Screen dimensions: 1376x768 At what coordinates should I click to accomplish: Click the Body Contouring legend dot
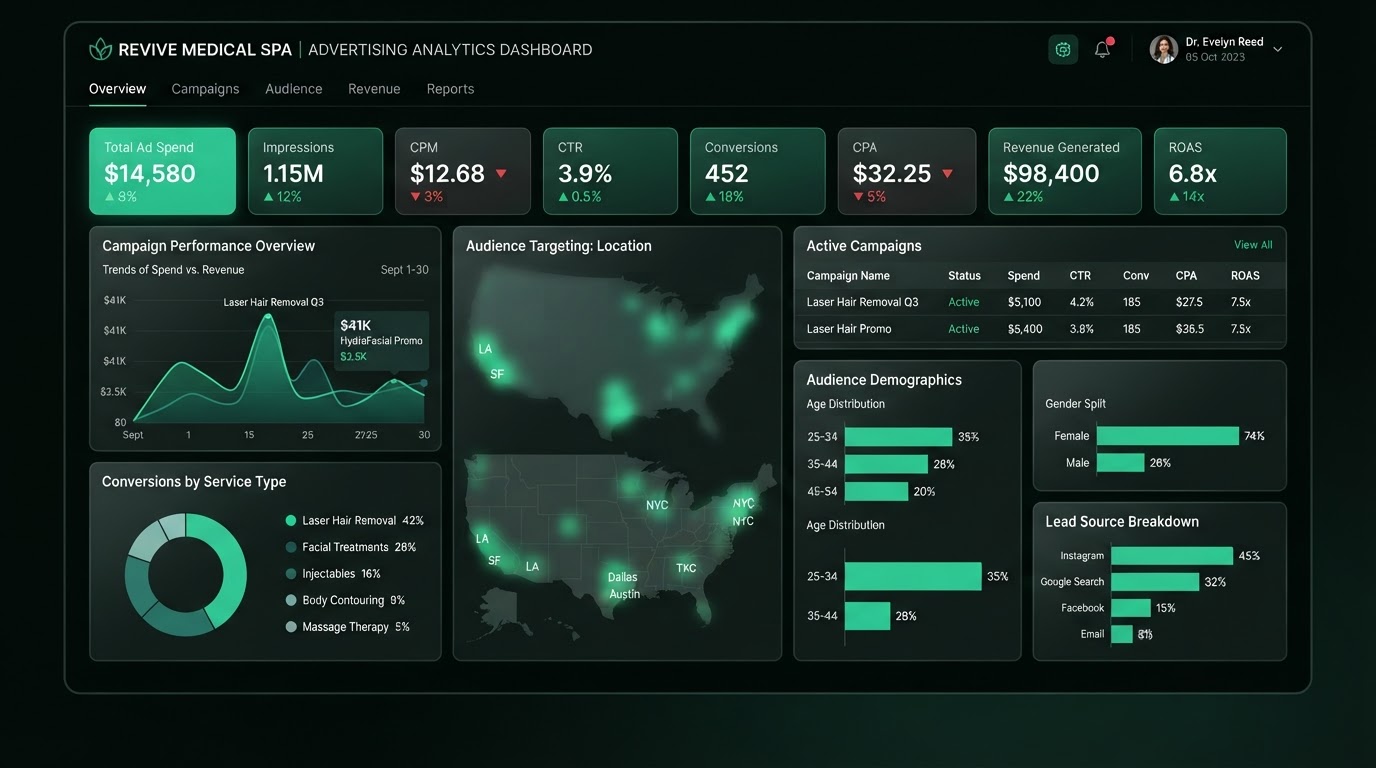[x=291, y=600]
